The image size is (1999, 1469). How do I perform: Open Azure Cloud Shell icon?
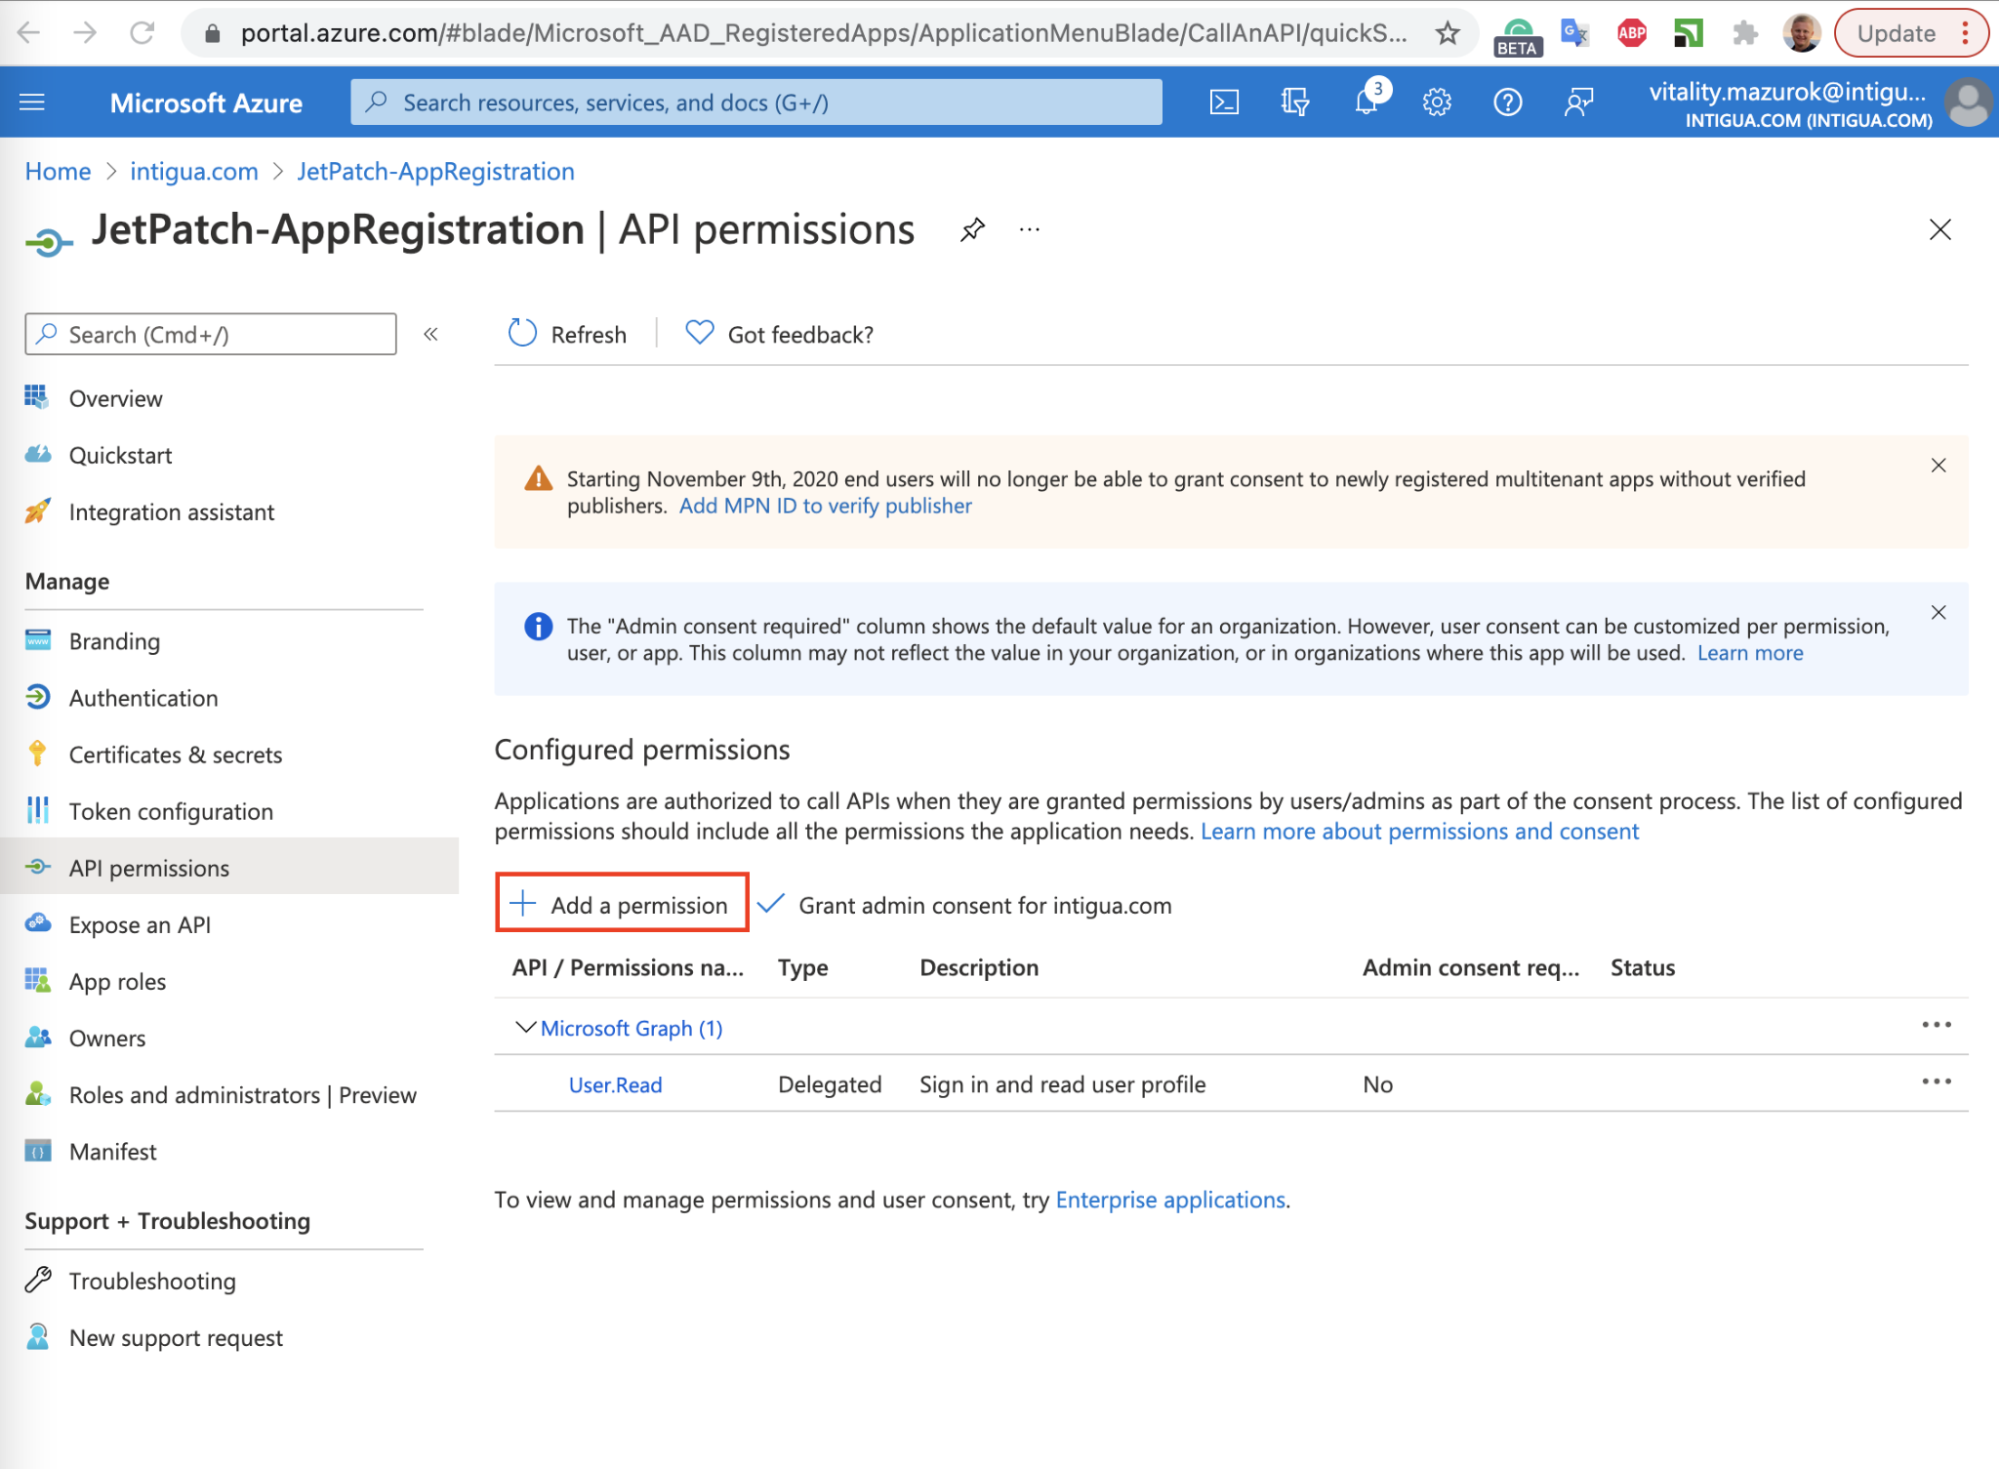tap(1224, 102)
